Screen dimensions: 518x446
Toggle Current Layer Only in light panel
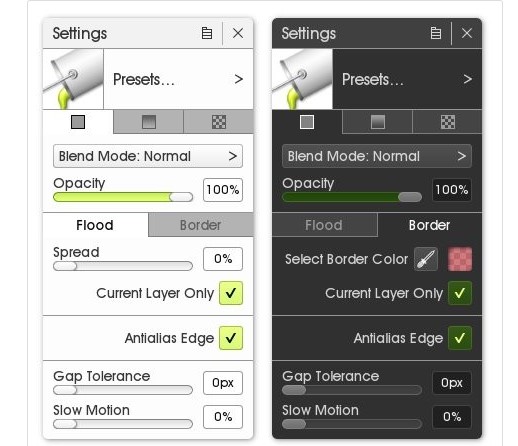coord(231,293)
